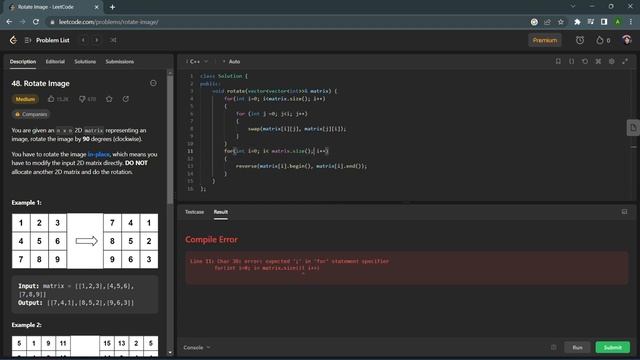Image resolution: width=640 pixels, height=360 pixels.
Task: Format code with the braces icon
Action: click(571, 61)
